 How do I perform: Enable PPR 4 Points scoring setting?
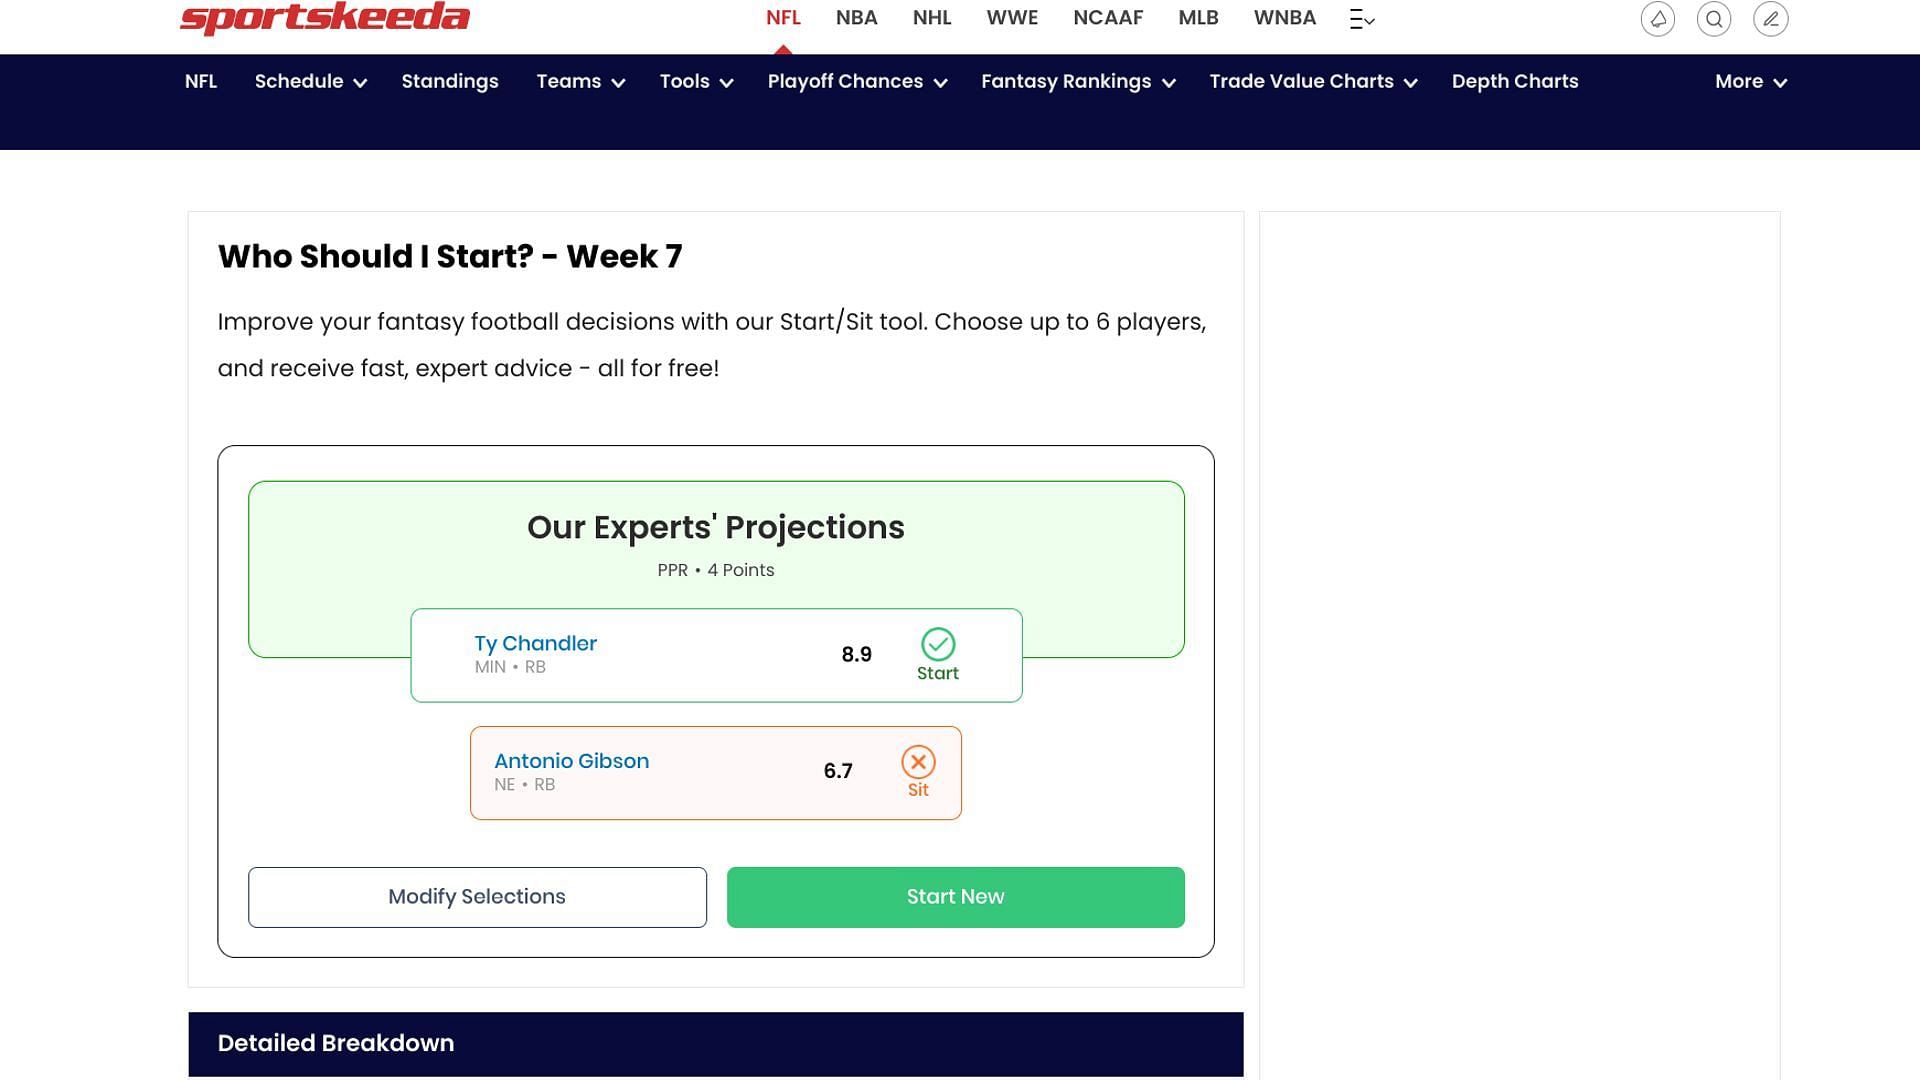coord(716,570)
